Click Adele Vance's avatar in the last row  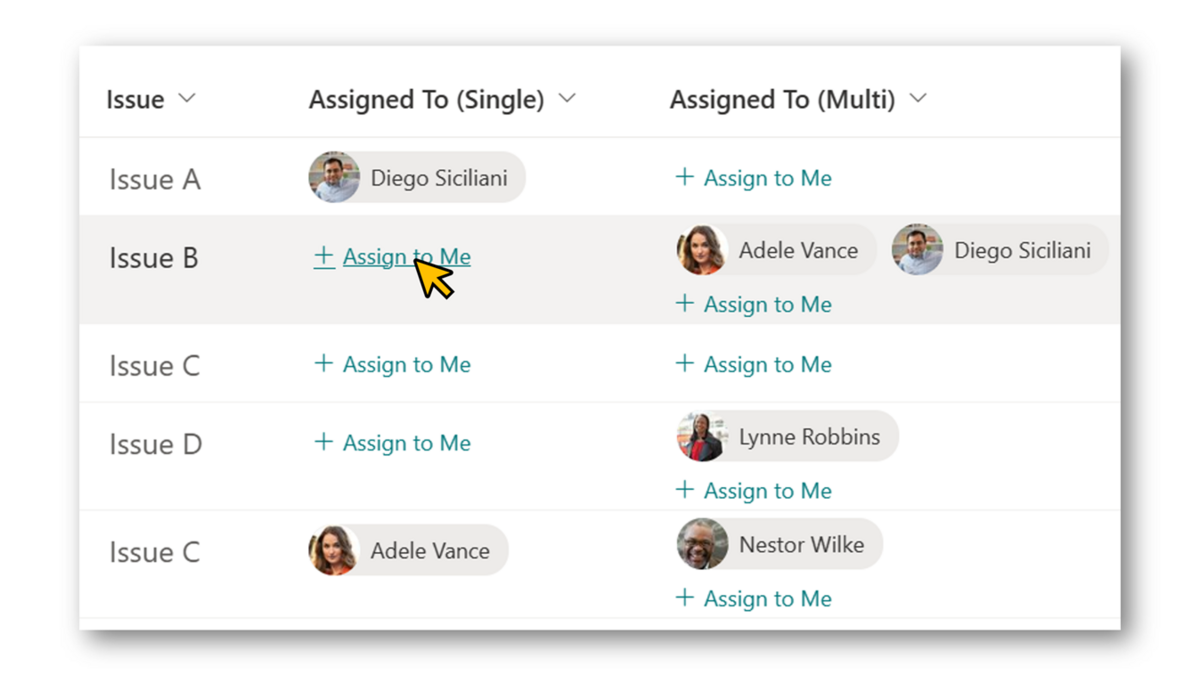point(334,551)
